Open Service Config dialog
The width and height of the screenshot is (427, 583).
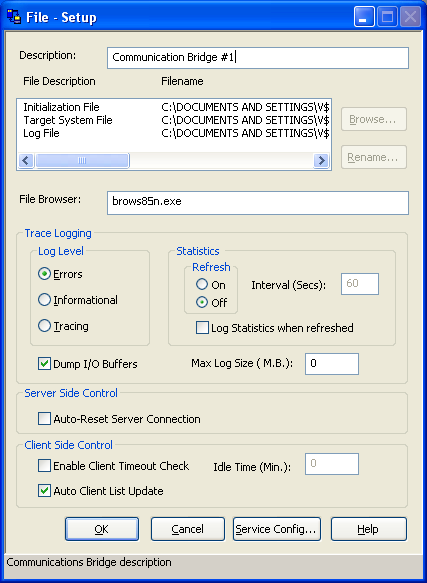277,529
